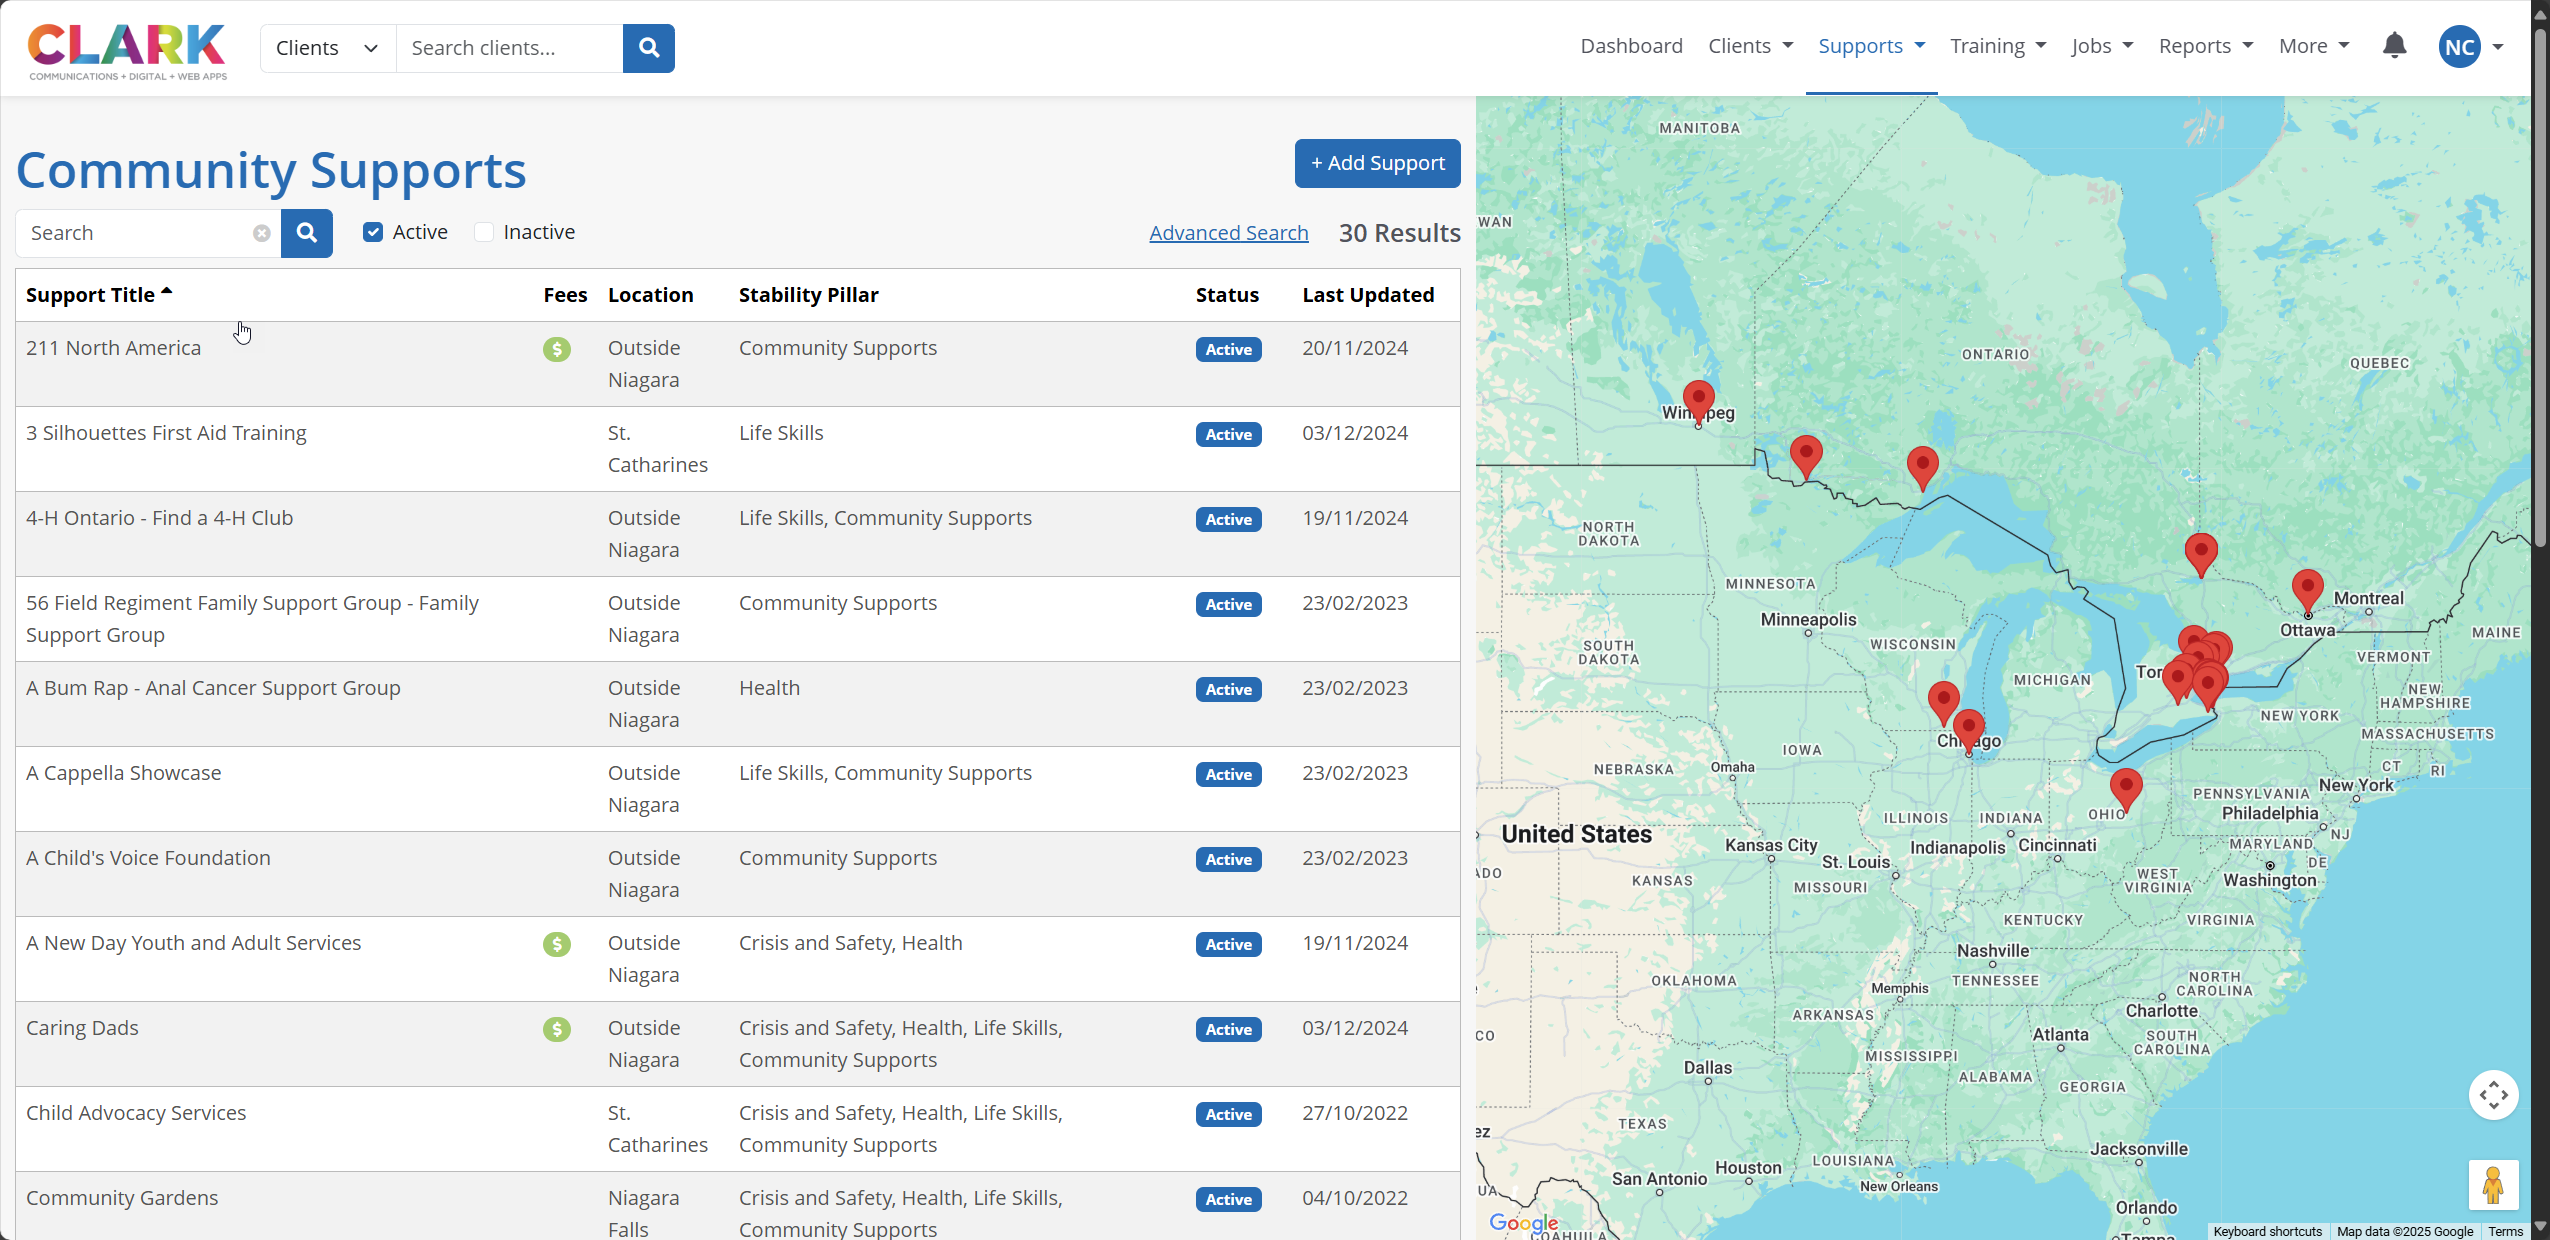Click the fee dollar icon for 211 North America
Screen dimensions: 2550x1240
coord(557,349)
